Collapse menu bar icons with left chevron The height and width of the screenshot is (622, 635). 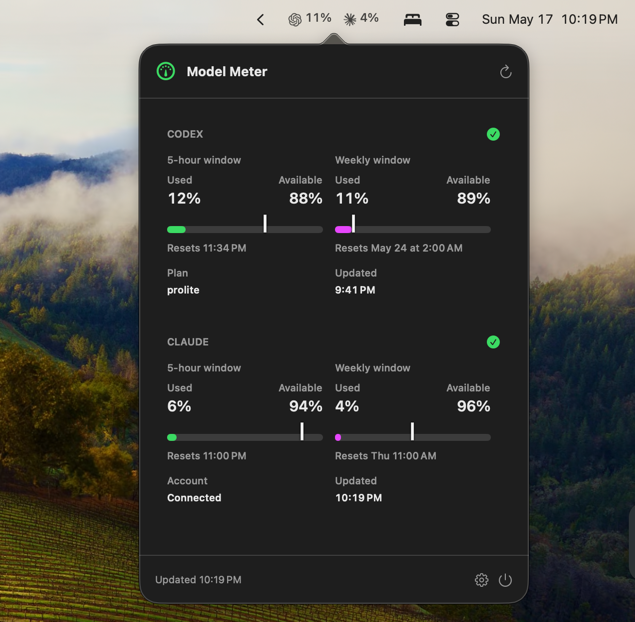[260, 19]
